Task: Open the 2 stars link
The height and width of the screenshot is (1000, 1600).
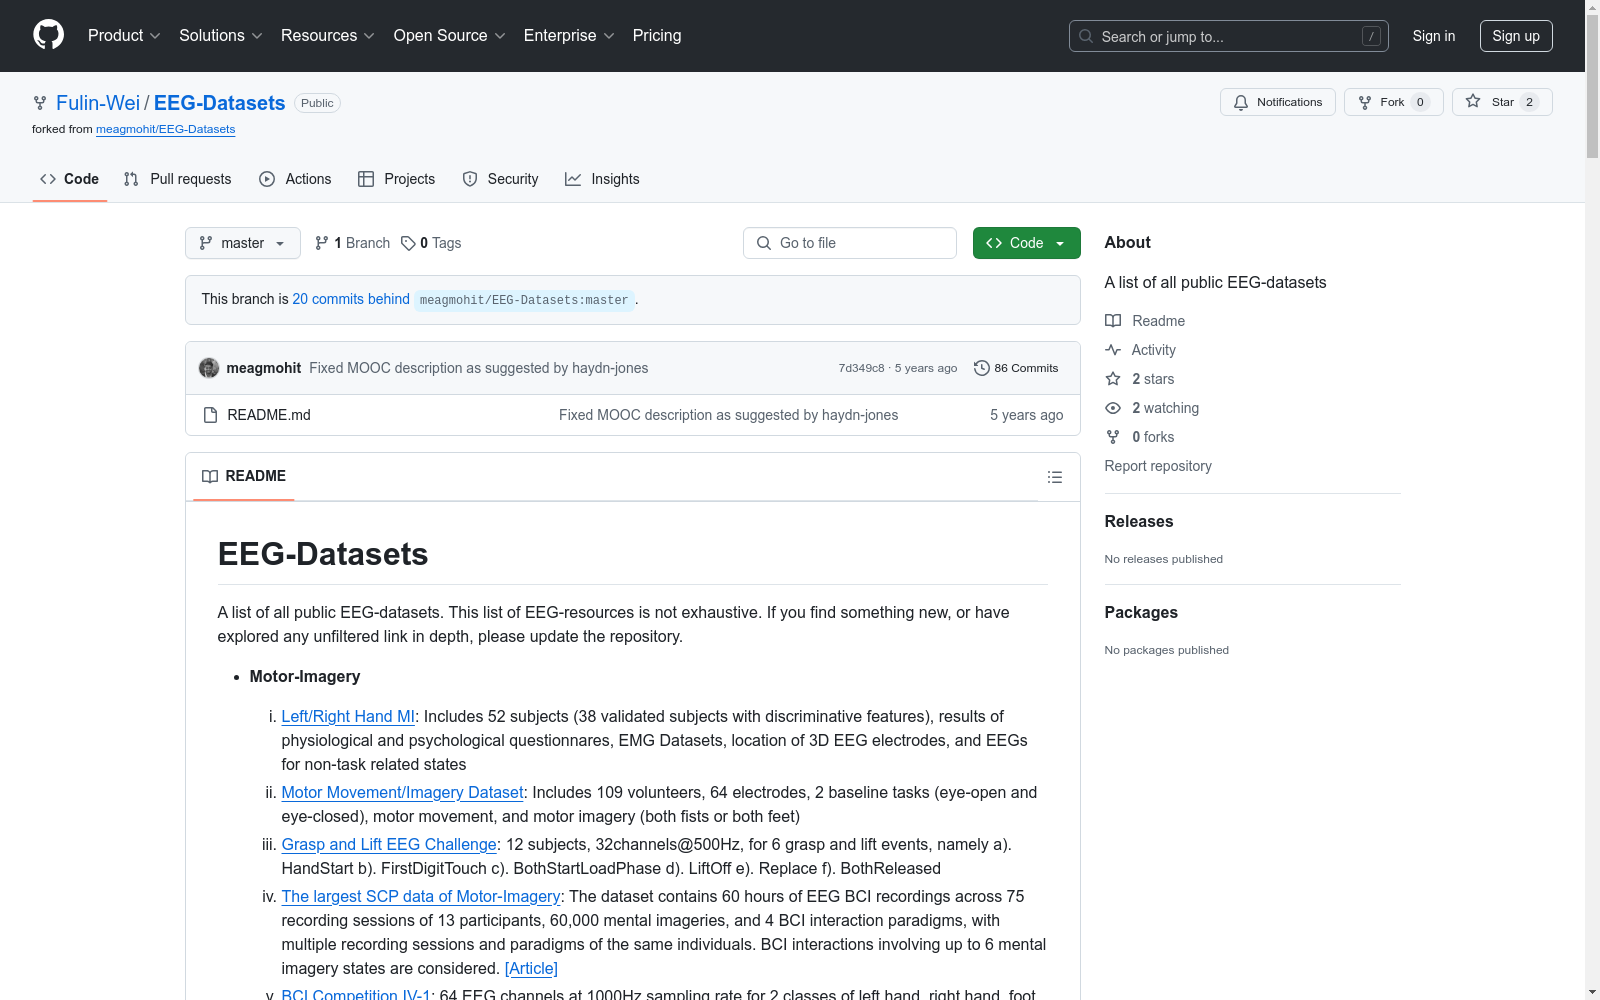Action: click(1140, 379)
